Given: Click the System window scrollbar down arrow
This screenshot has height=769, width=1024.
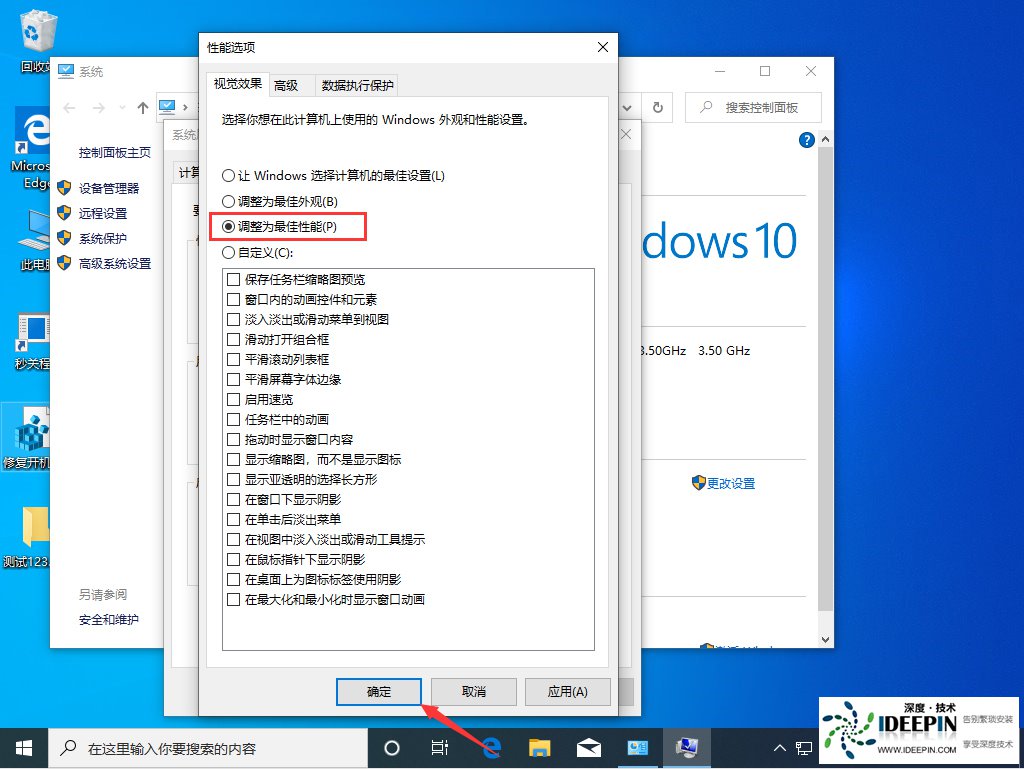Looking at the screenshot, I should coord(825,640).
